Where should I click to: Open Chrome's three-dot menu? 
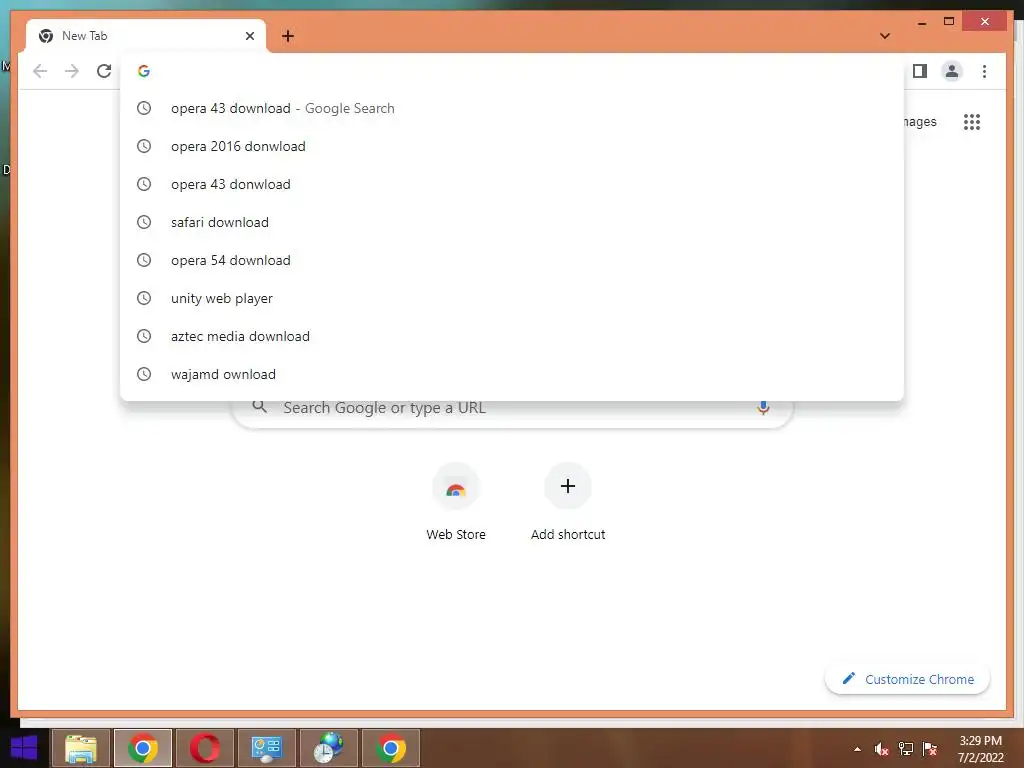click(984, 71)
